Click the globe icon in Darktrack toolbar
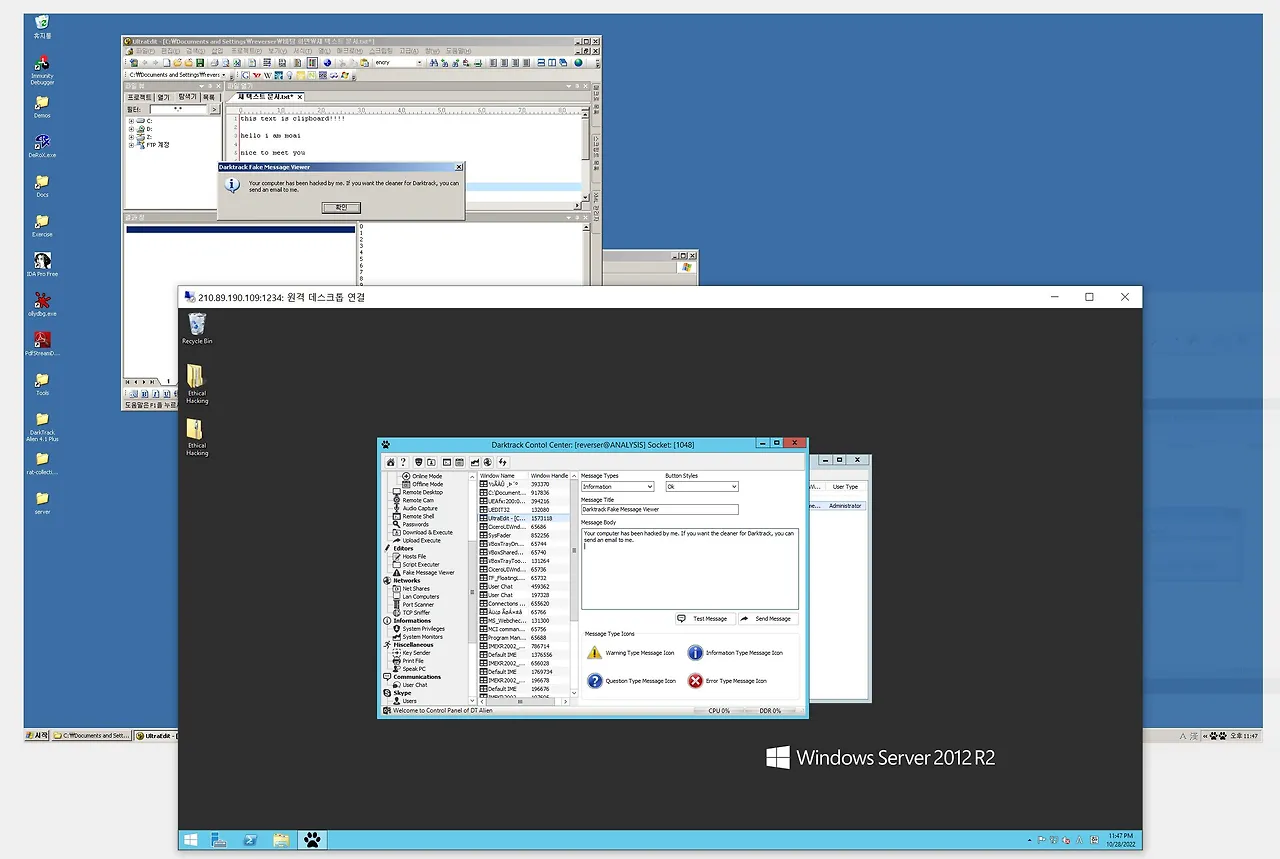Image resolution: width=1280 pixels, height=859 pixels. pyautogui.click(x=487, y=462)
